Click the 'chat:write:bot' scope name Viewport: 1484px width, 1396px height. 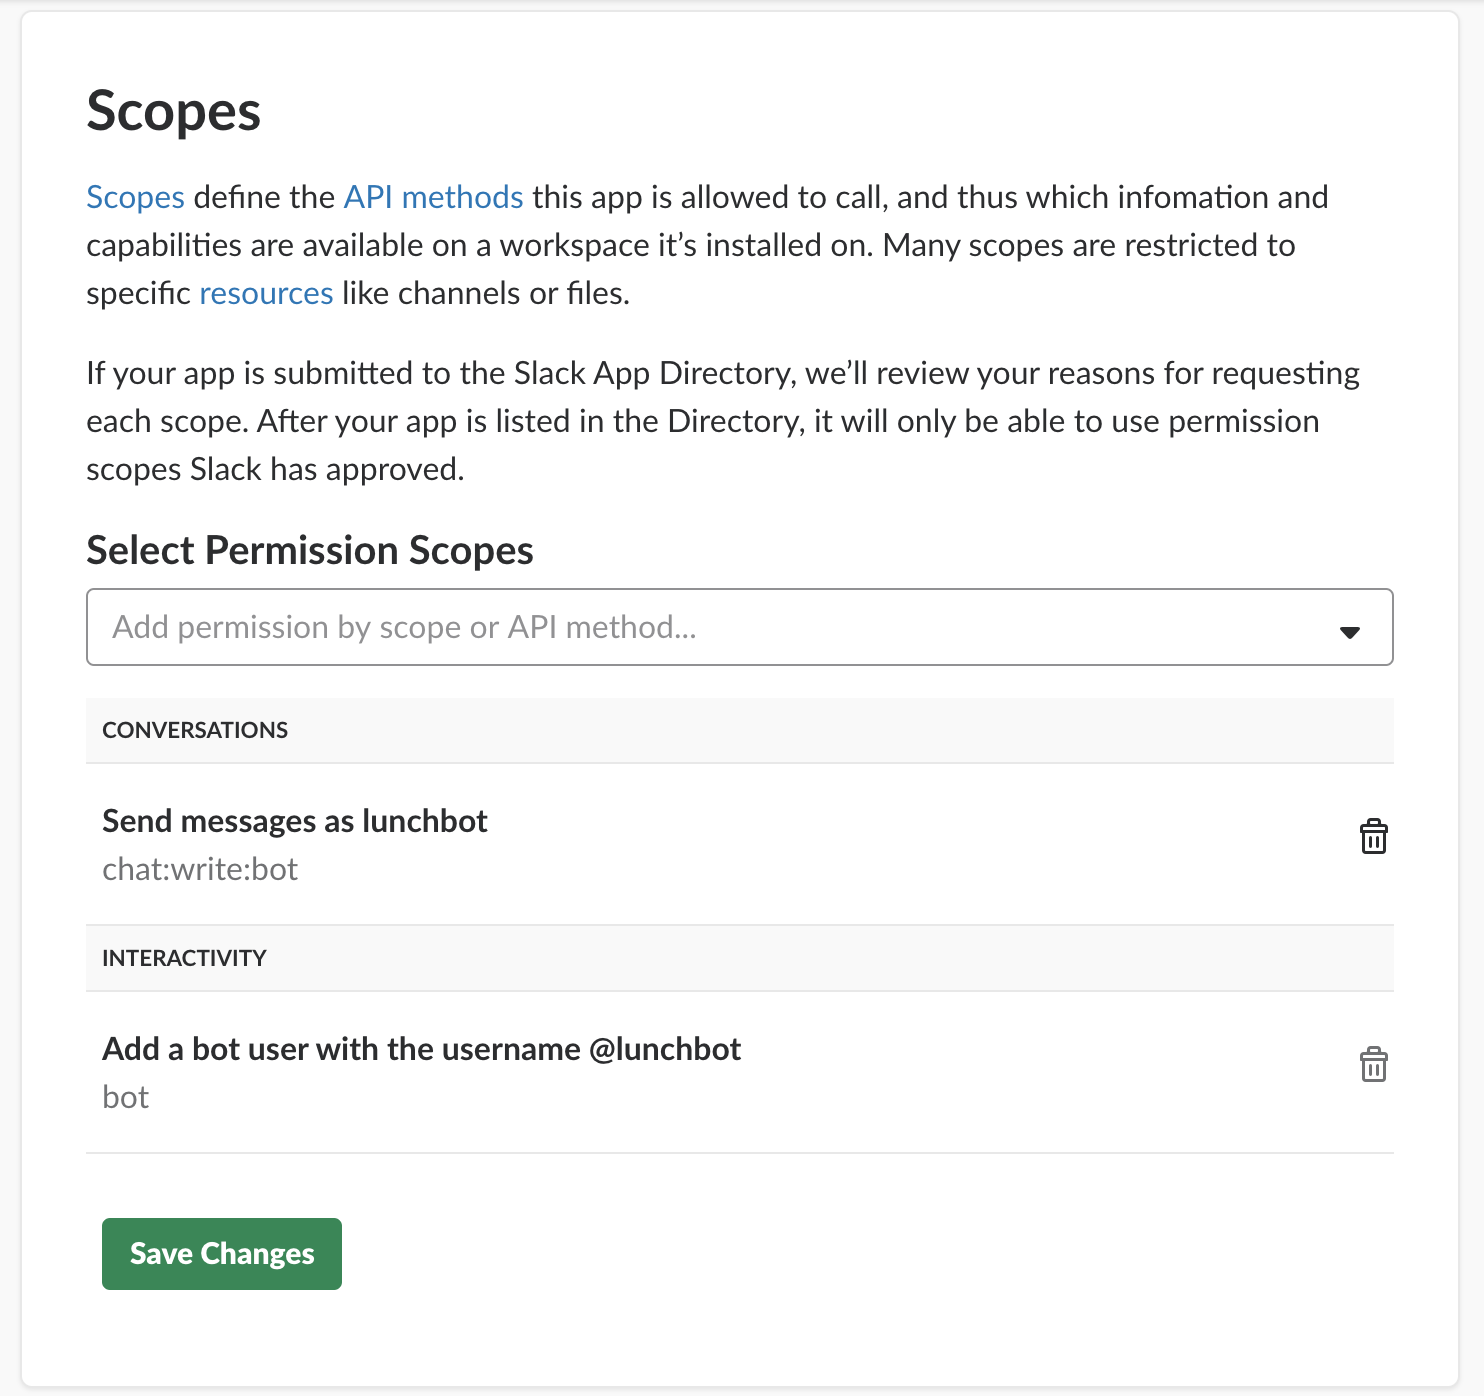click(200, 869)
